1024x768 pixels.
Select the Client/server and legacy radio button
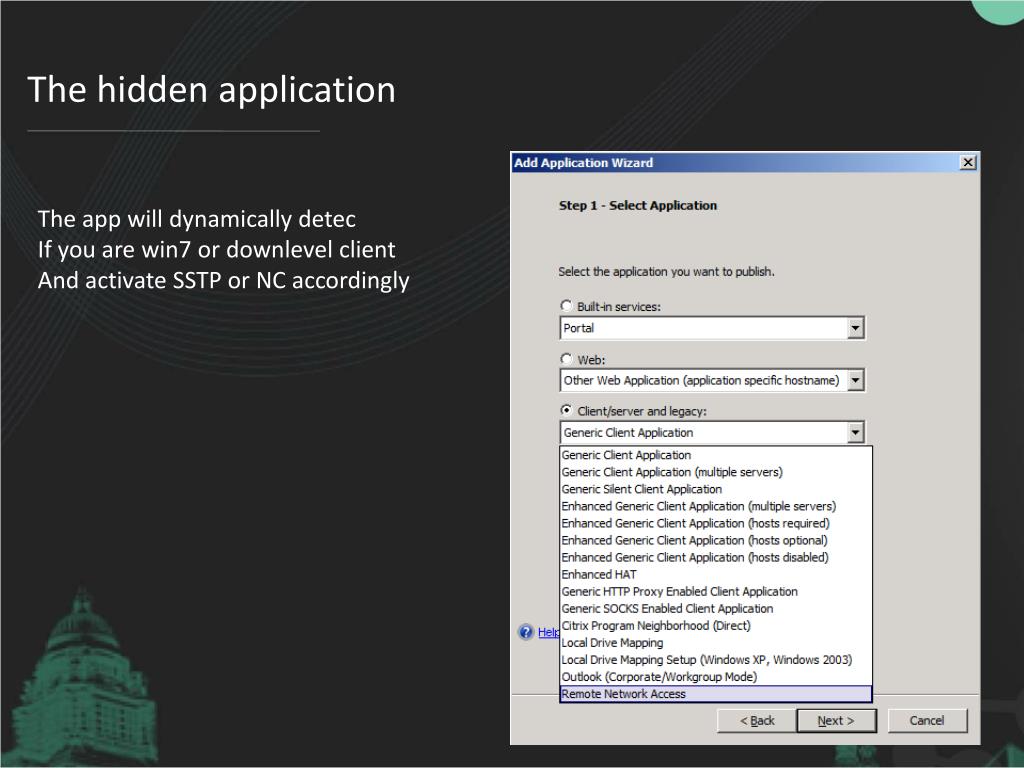pos(566,410)
